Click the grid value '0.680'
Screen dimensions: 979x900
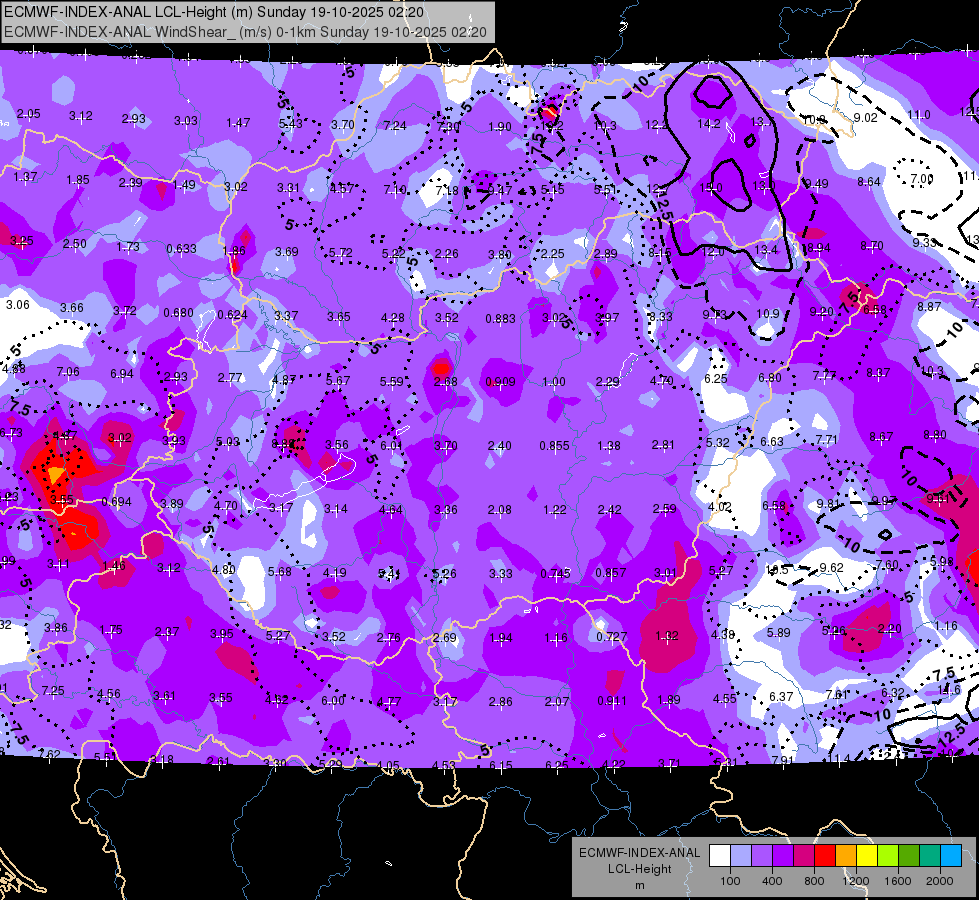point(178,312)
